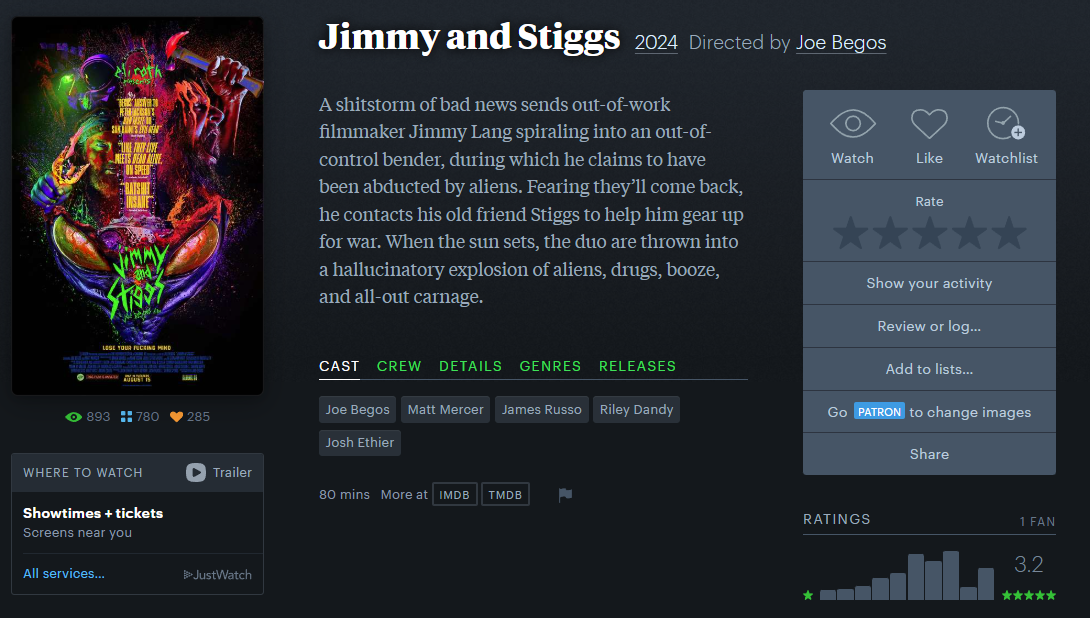
Task: Switch to the GENRES tab
Action: [x=550, y=366]
